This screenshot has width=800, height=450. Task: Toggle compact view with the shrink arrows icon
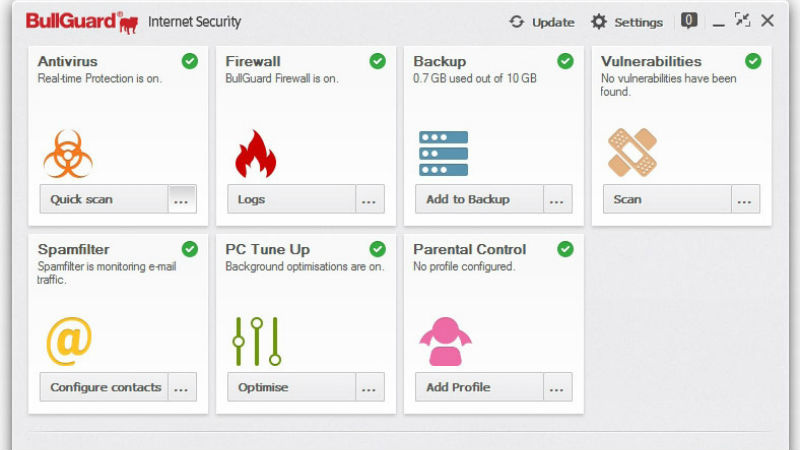(x=742, y=20)
